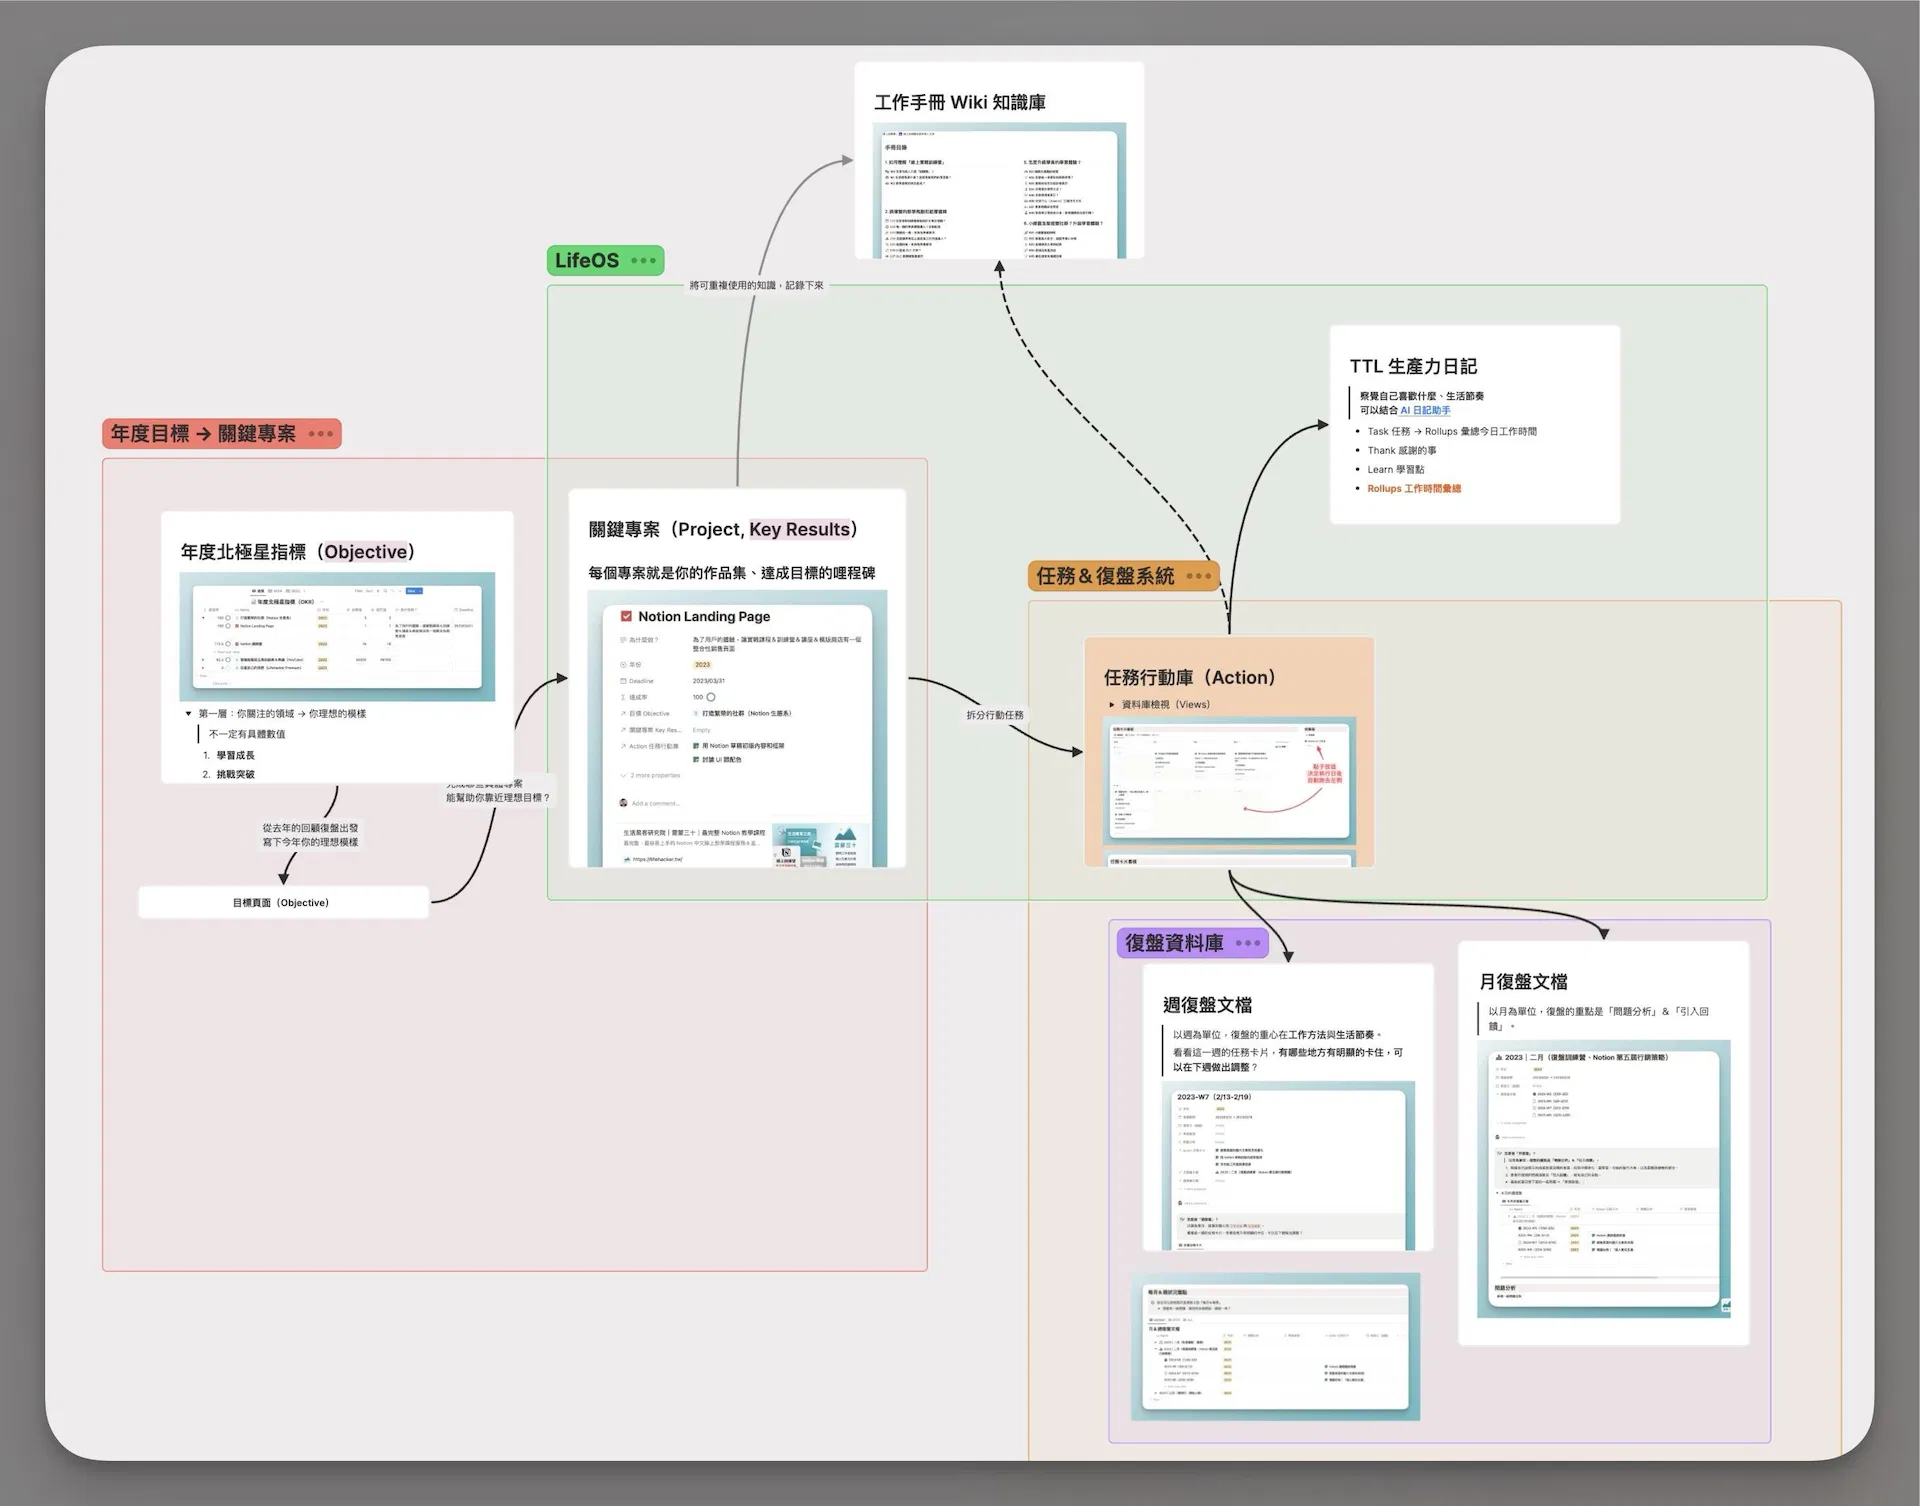Click the 週復盤文檔 card title

tap(1207, 1006)
